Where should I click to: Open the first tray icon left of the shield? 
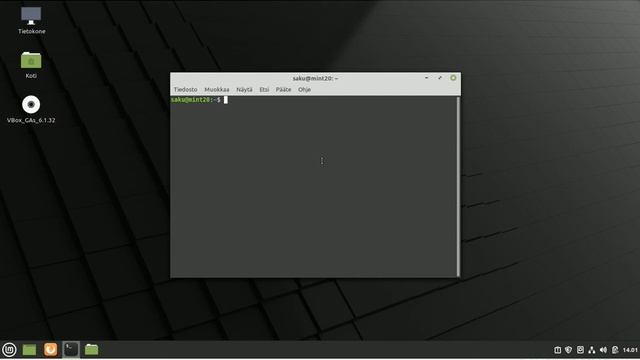pyautogui.click(x=557, y=350)
